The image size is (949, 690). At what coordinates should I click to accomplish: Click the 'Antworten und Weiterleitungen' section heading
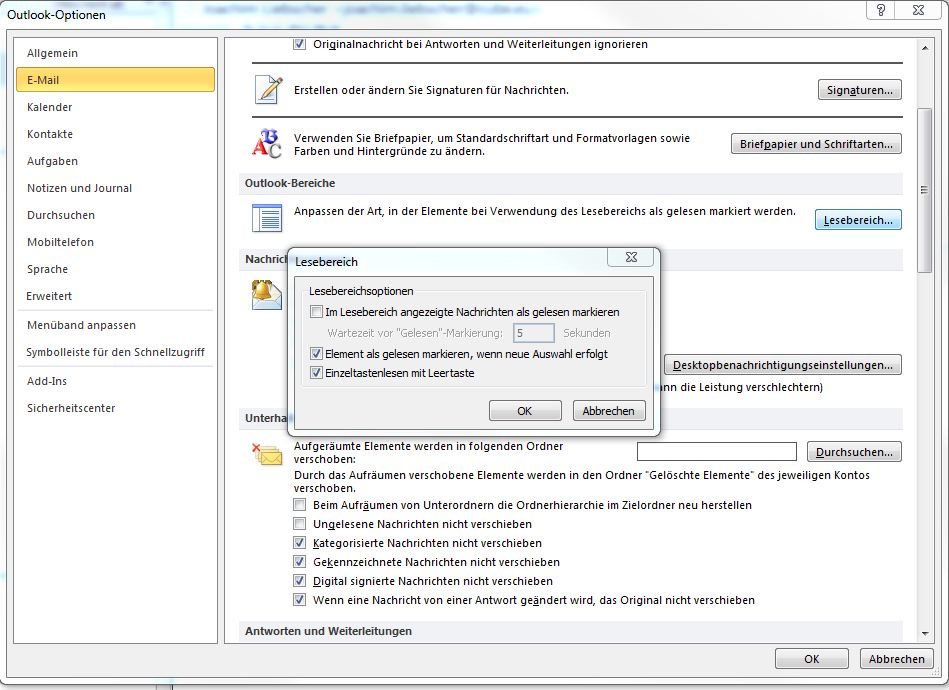coord(328,631)
